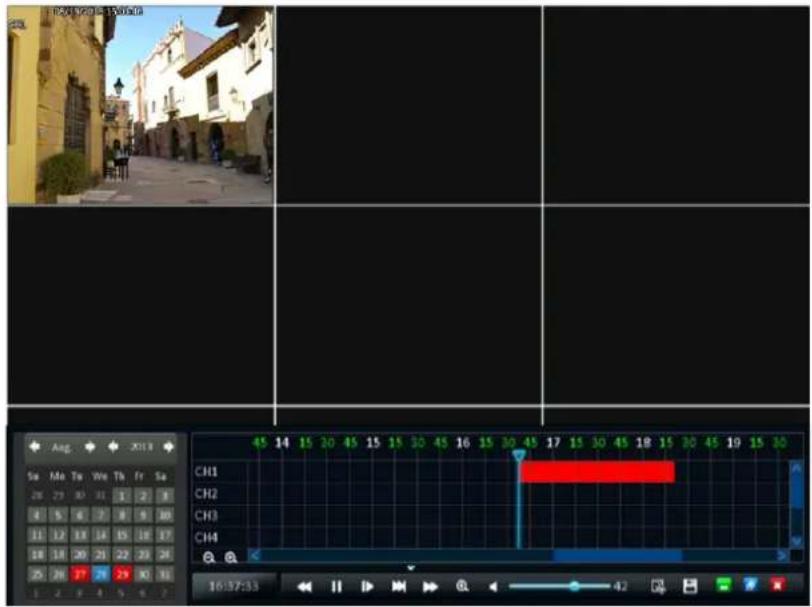Go to previous year in calendar
The image size is (812, 607).
point(113,446)
